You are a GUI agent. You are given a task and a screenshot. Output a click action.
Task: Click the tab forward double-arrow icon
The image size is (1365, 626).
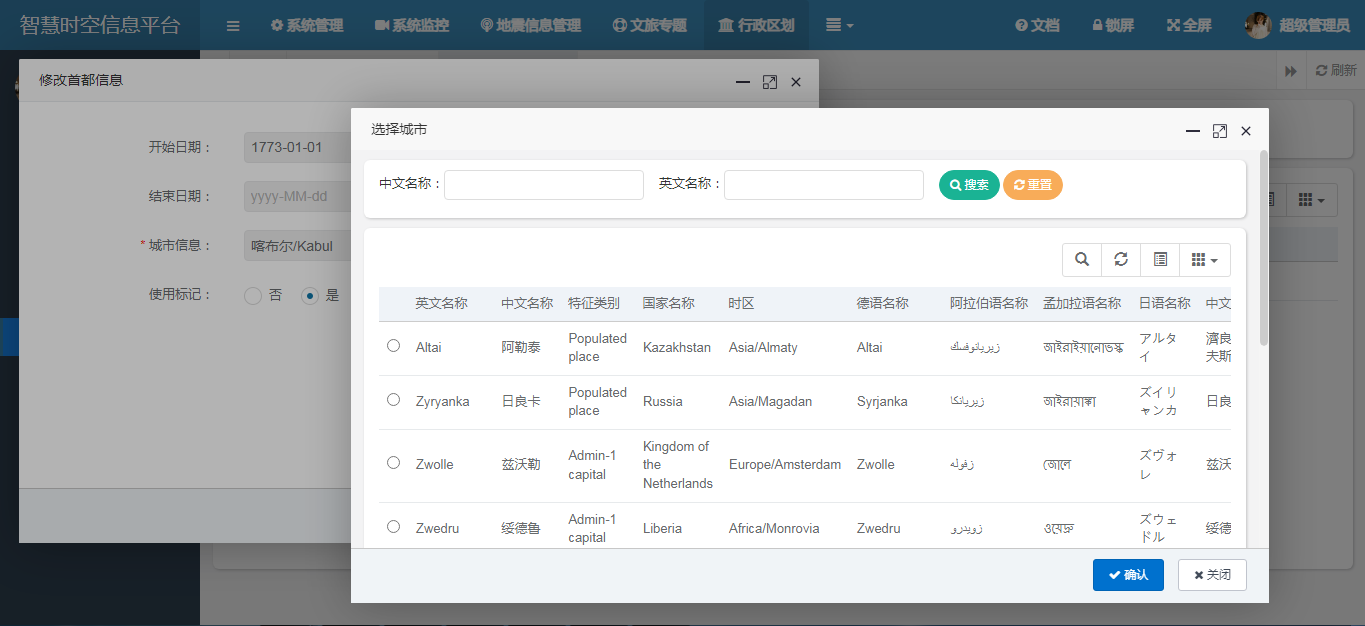pyautogui.click(x=1291, y=71)
